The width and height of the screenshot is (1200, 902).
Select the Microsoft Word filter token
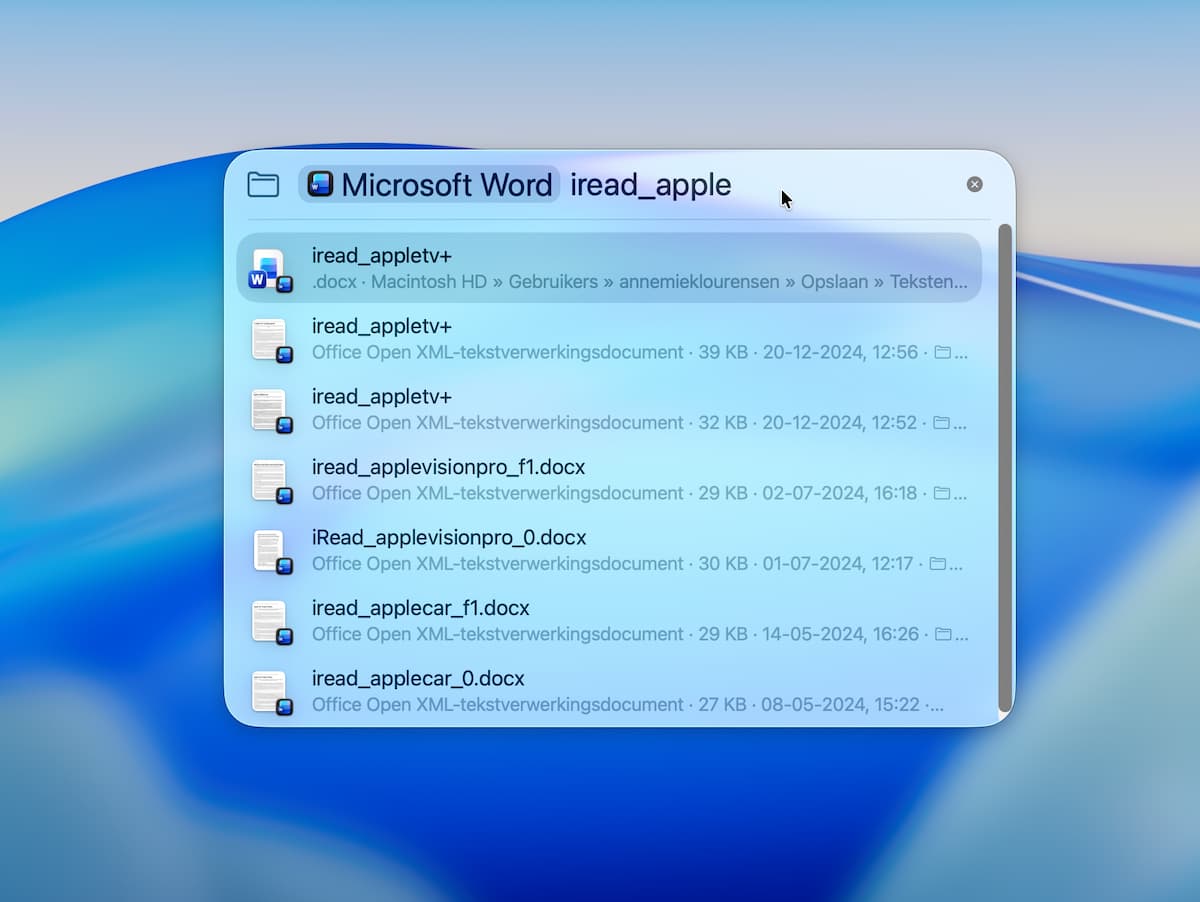(429, 185)
